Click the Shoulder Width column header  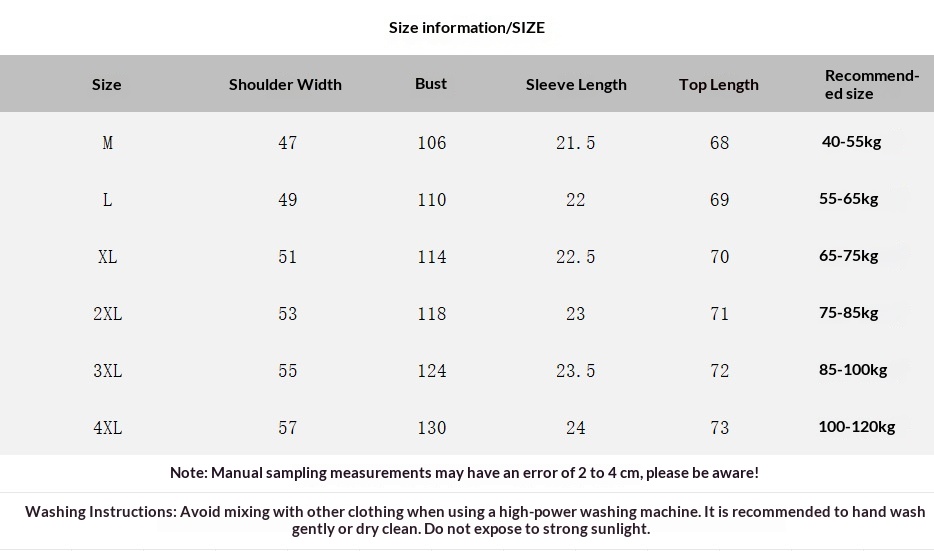285,84
